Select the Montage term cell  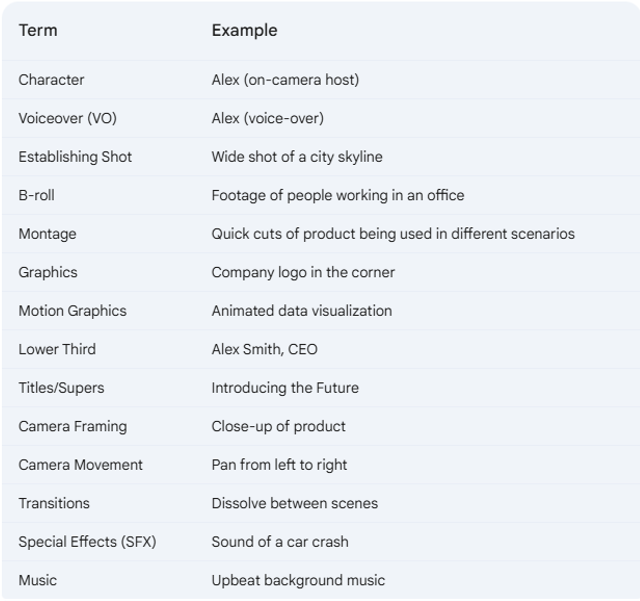[47, 234]
